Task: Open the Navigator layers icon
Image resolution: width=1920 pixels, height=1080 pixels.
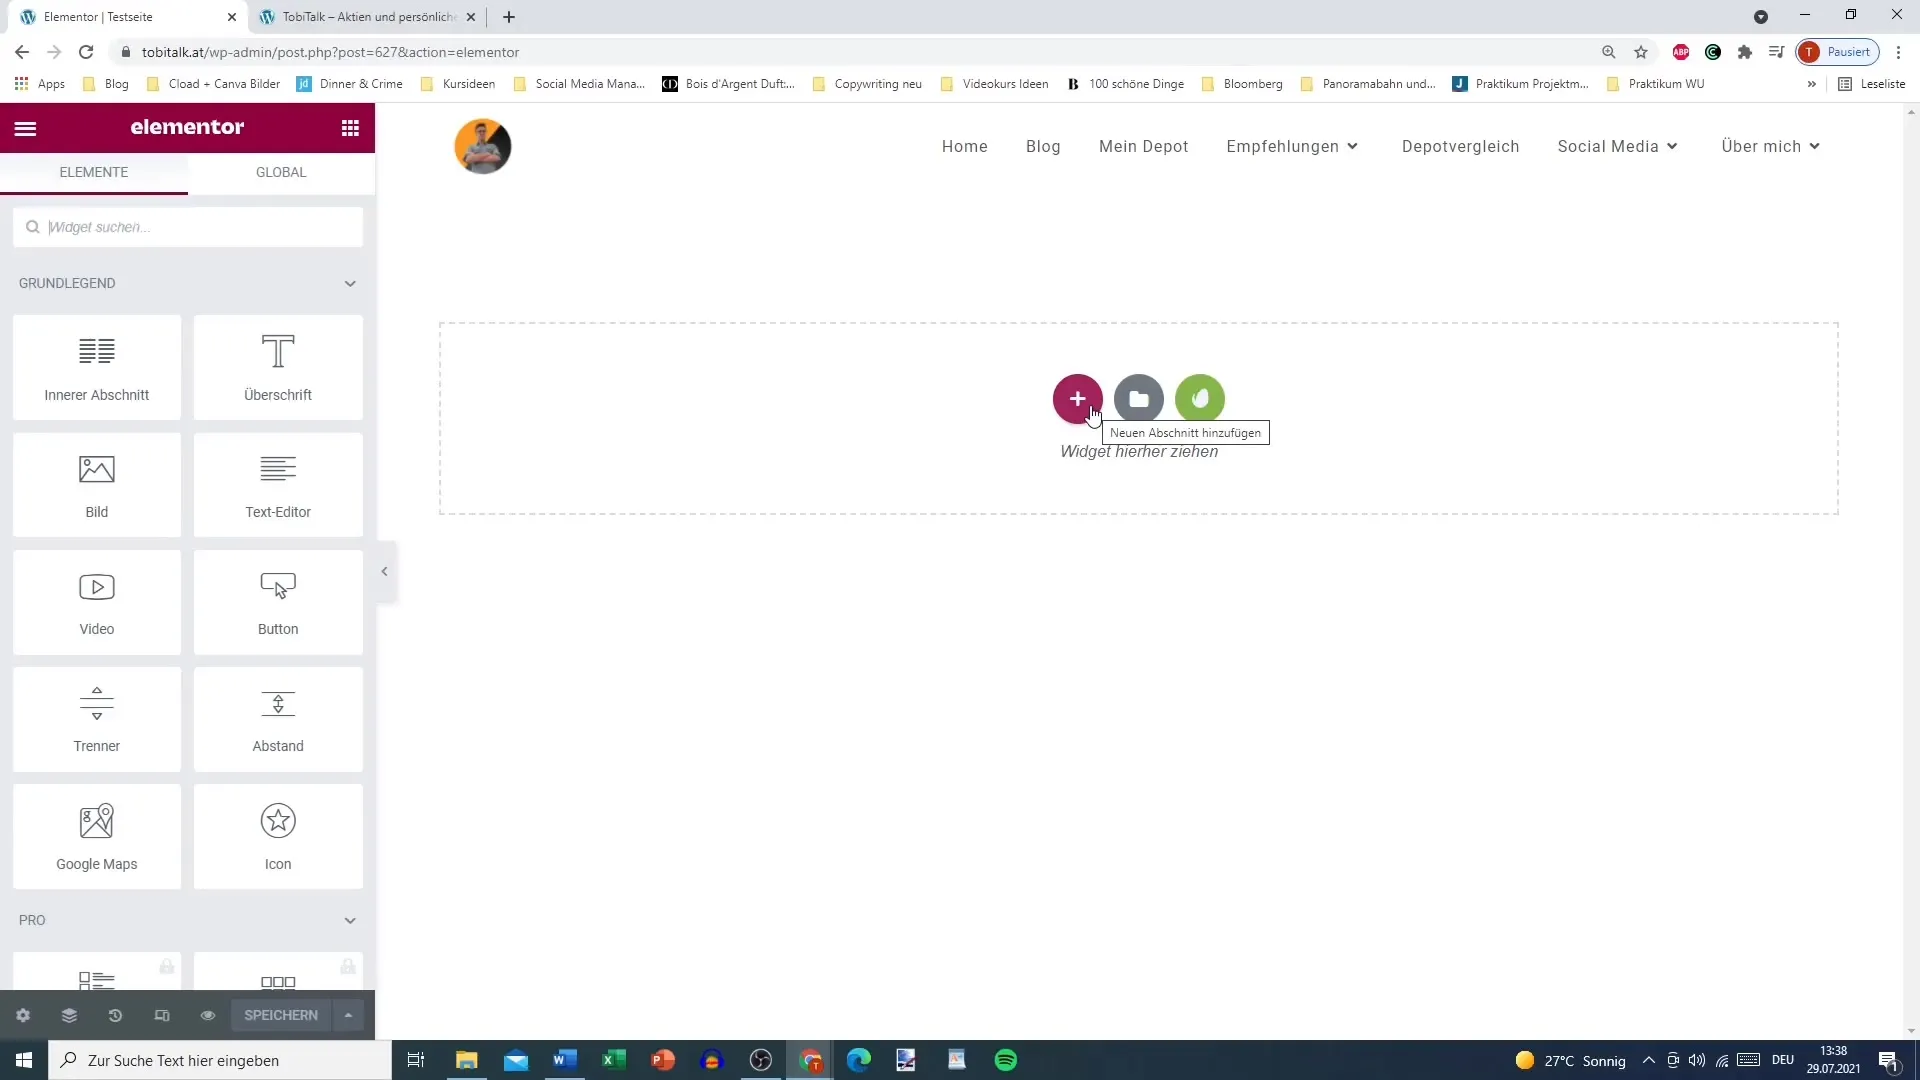Action: pyautogui.click(x=69, y=1015)
